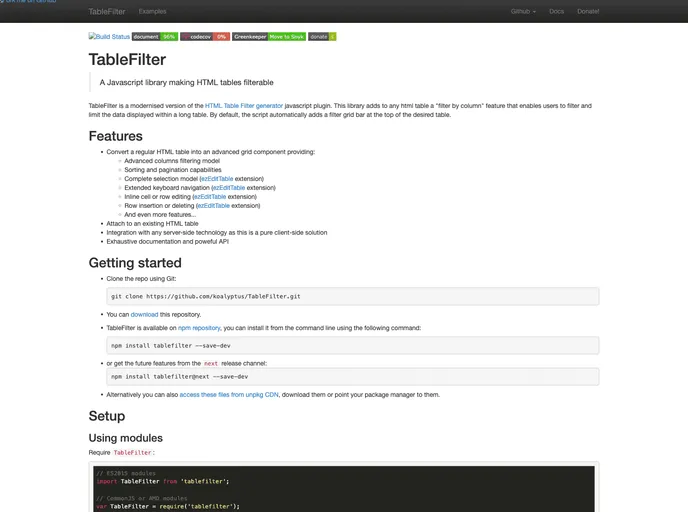
Task: Click the Build Status badge
Action: (109, 36)
